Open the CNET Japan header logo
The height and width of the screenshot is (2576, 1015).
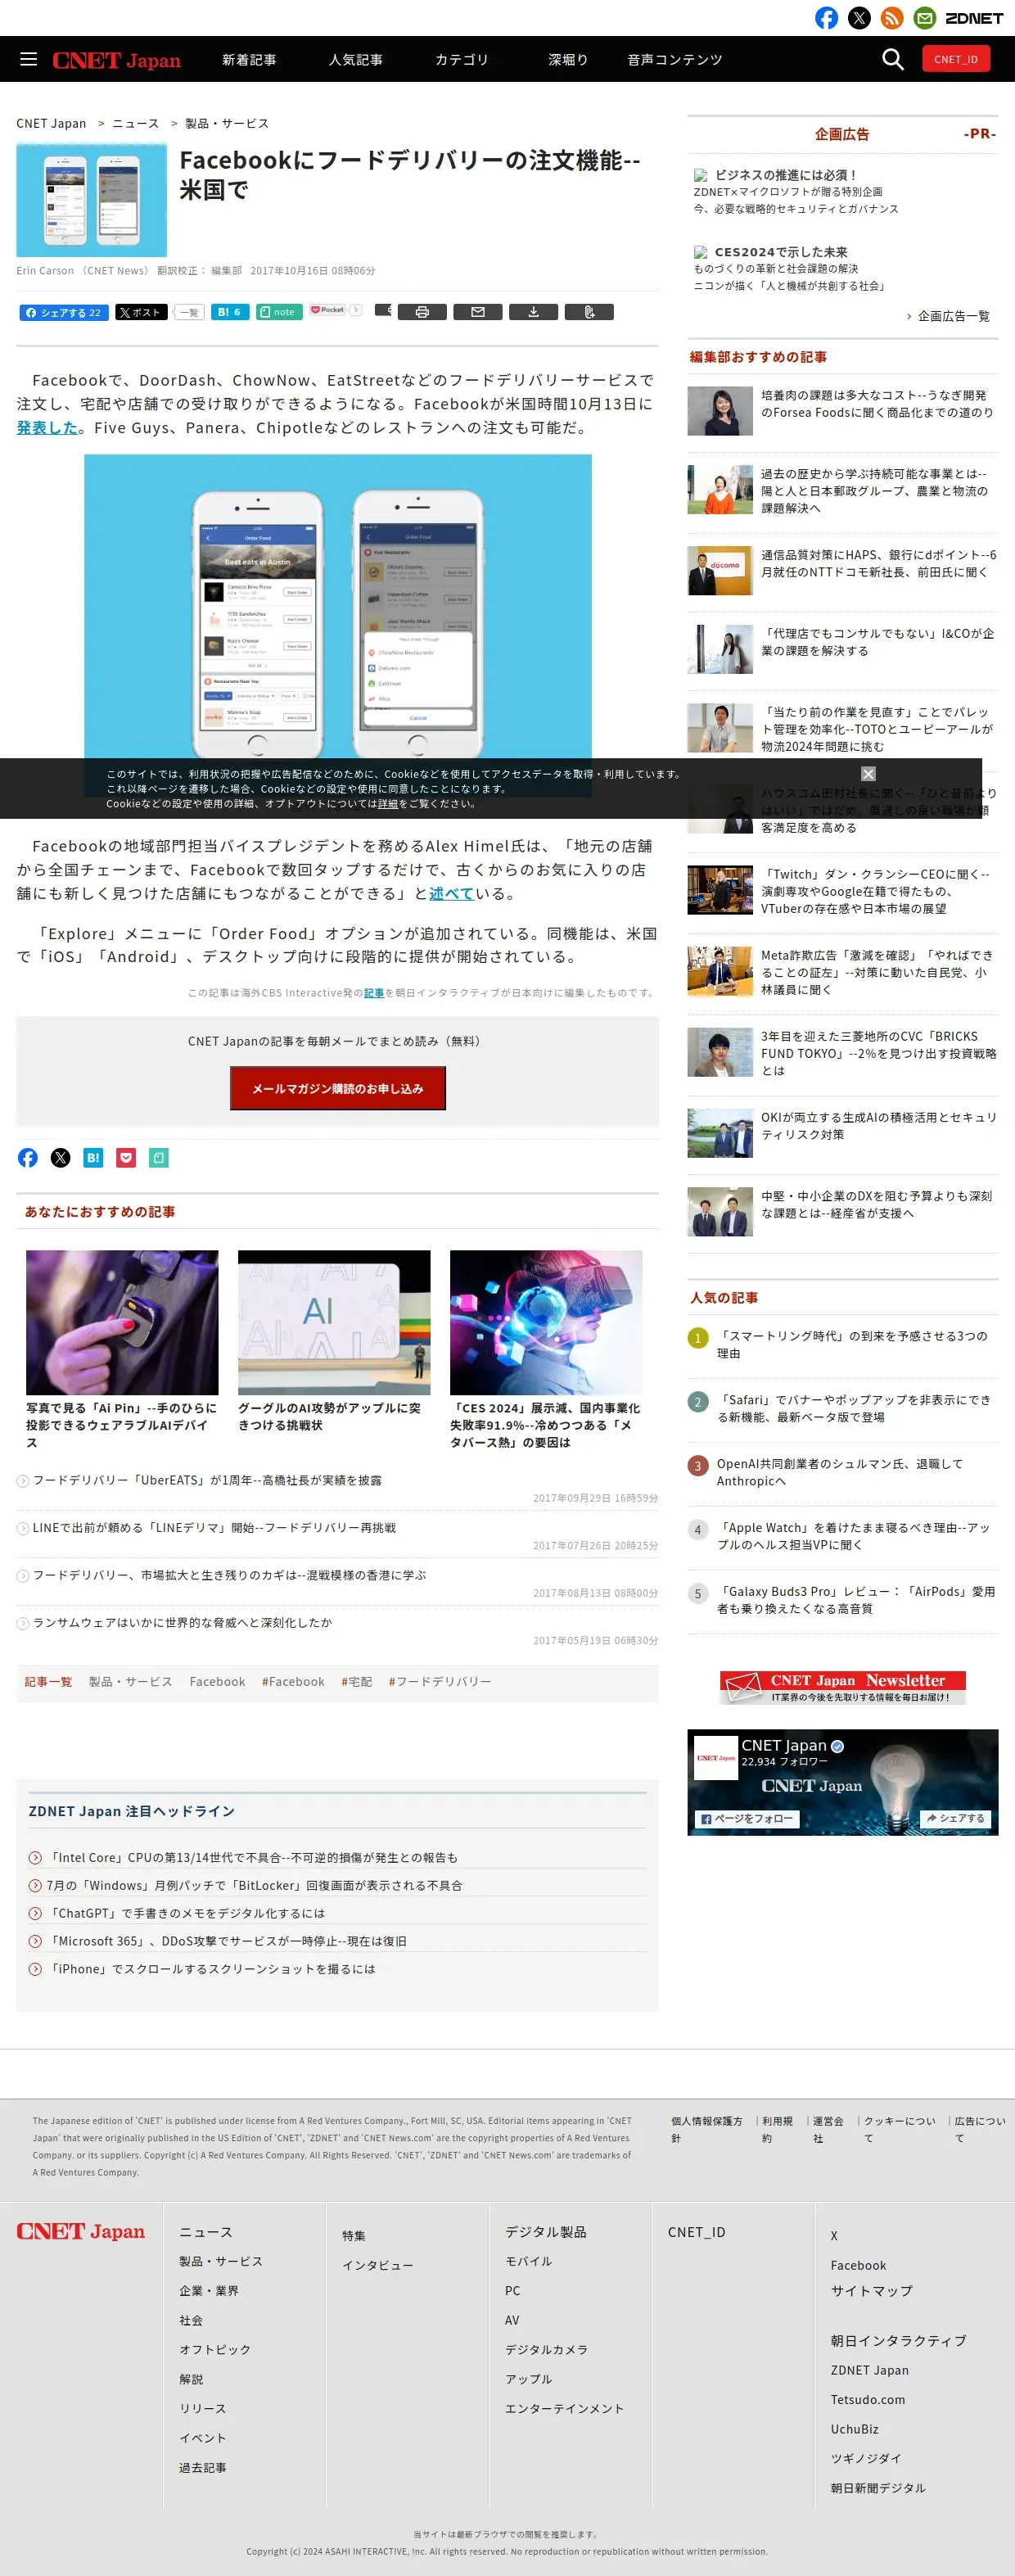[116, 60]
